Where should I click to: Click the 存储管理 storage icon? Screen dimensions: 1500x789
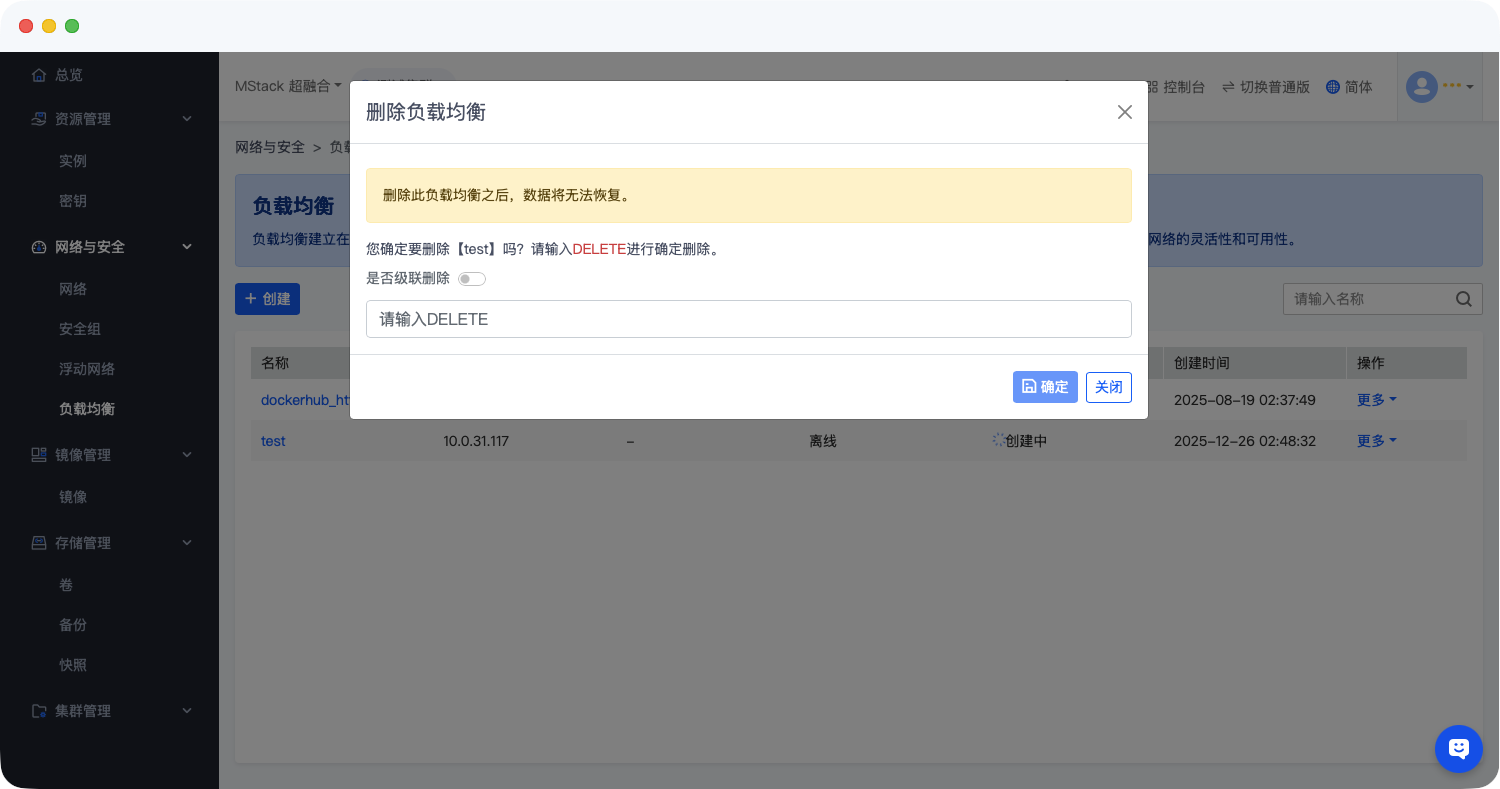[x=37, y=542]
